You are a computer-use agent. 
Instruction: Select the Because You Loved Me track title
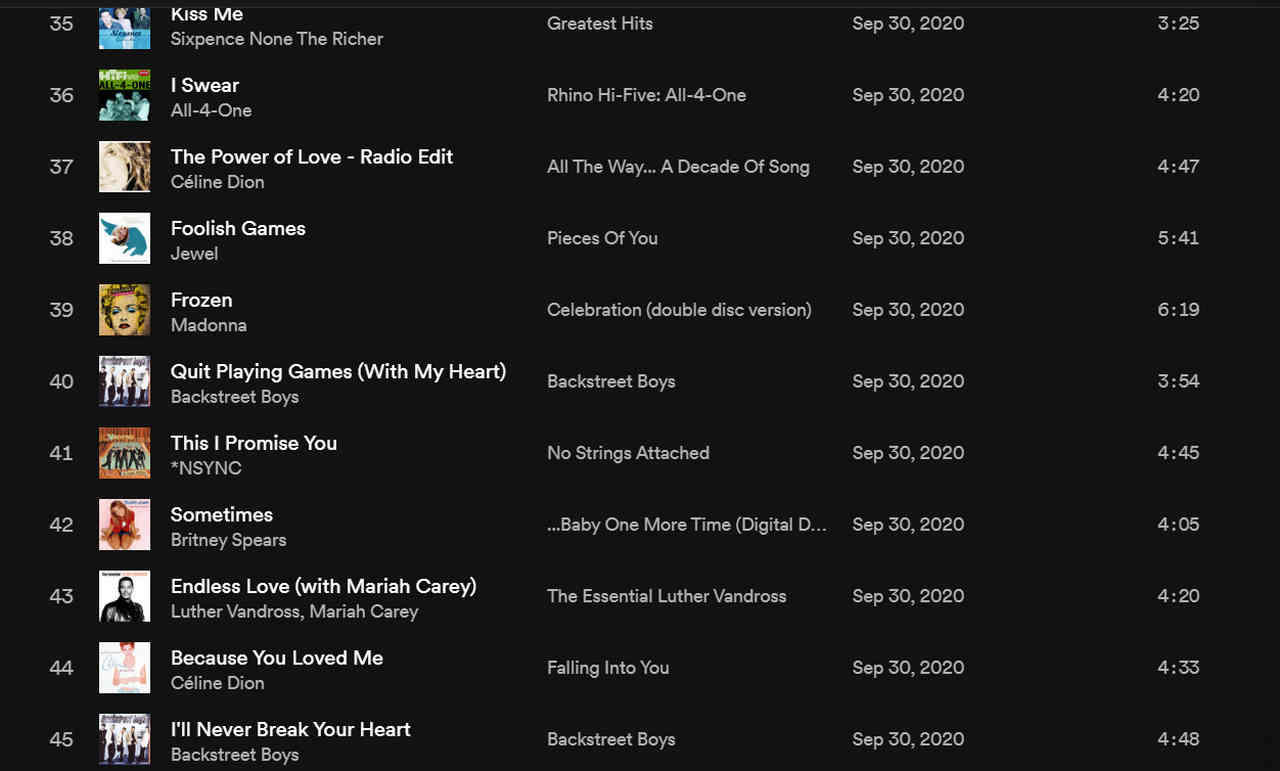[277, 658]
